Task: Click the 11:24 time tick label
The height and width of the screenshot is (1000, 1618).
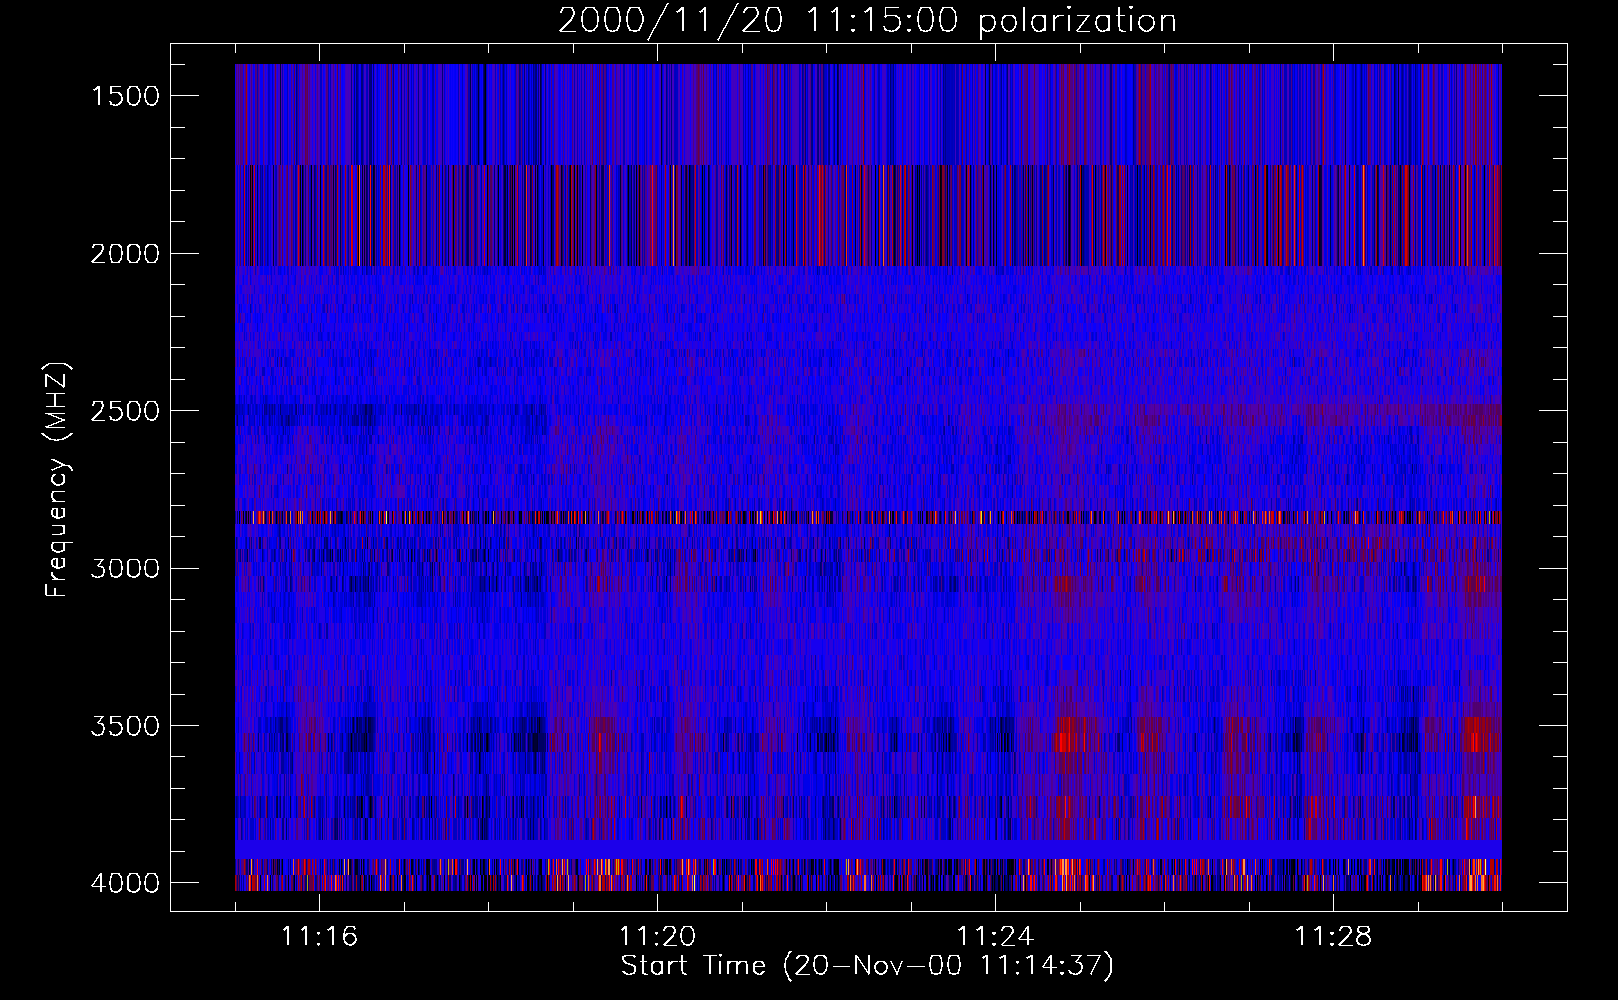Action: click(995, 937)
